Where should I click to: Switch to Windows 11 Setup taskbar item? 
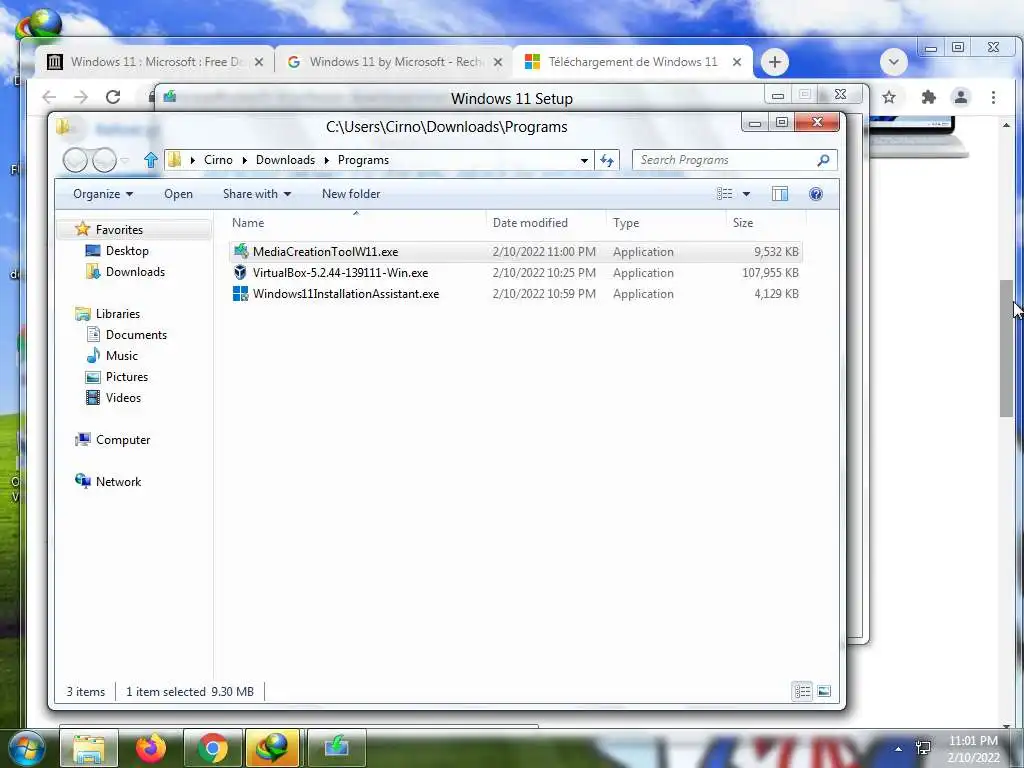click(x=336, y=748)
